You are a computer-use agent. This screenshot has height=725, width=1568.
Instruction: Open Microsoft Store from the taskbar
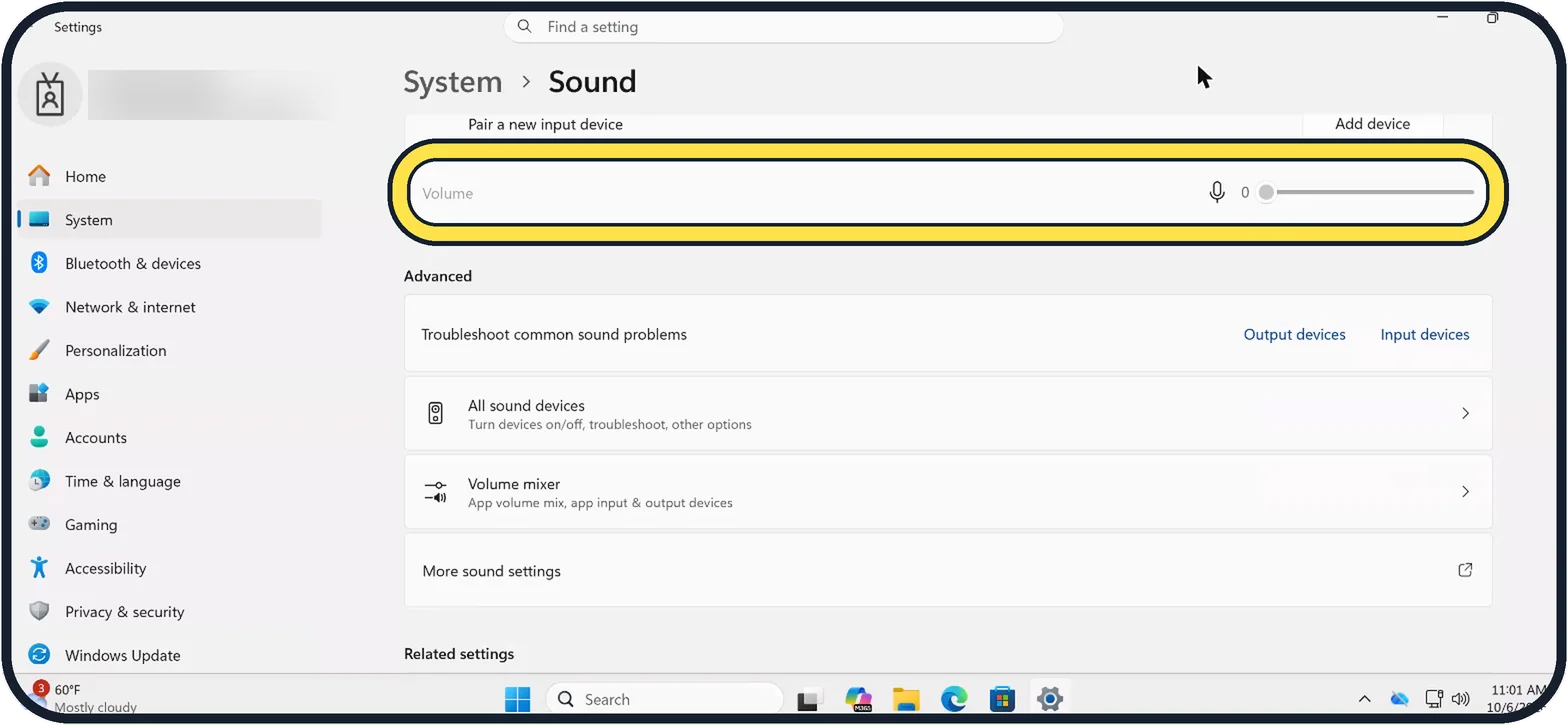1002,699
